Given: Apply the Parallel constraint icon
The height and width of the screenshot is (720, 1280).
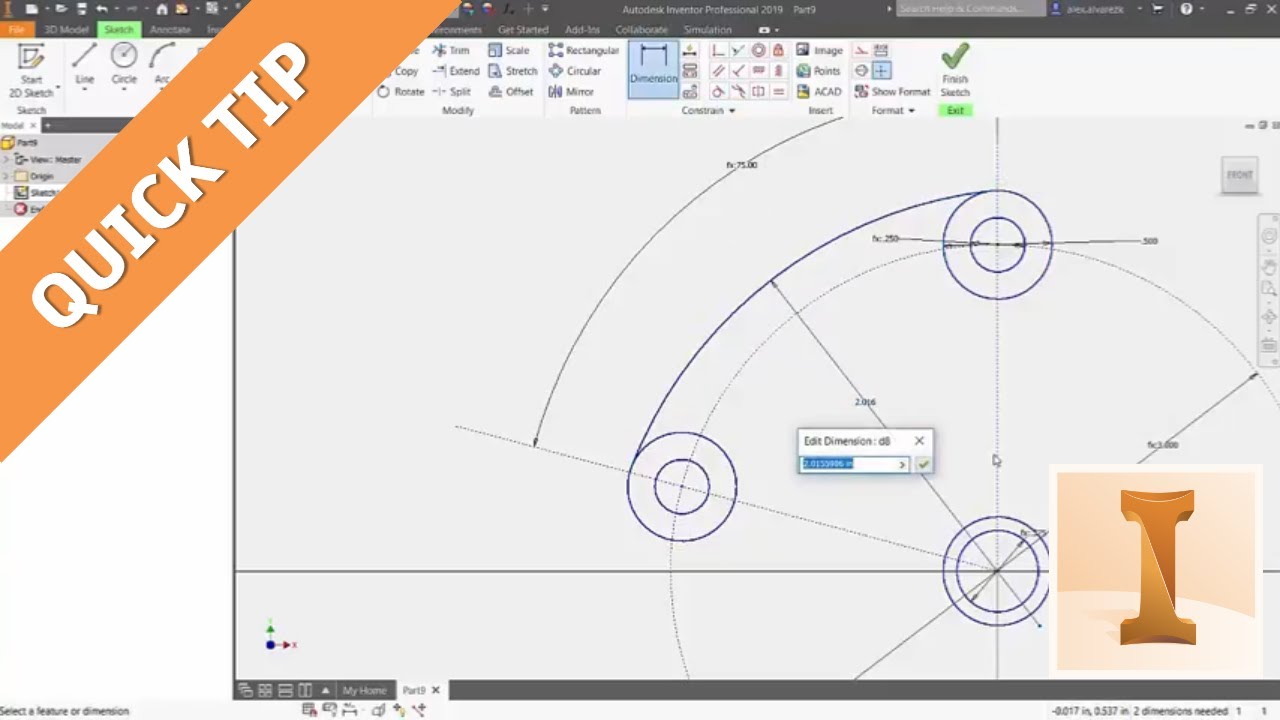Looking at the screenshot, I should [x=718, y=71].
